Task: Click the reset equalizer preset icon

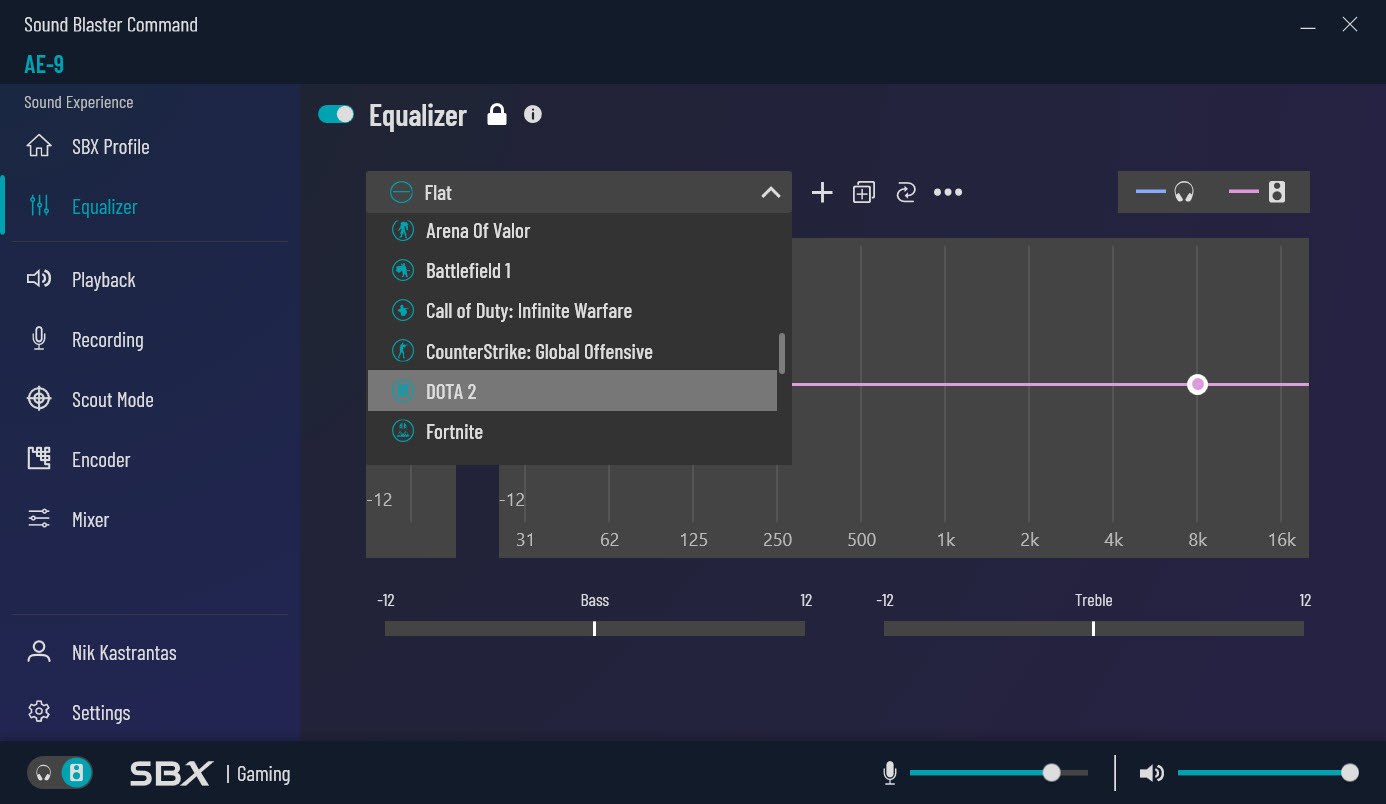Action: point(906,192)
